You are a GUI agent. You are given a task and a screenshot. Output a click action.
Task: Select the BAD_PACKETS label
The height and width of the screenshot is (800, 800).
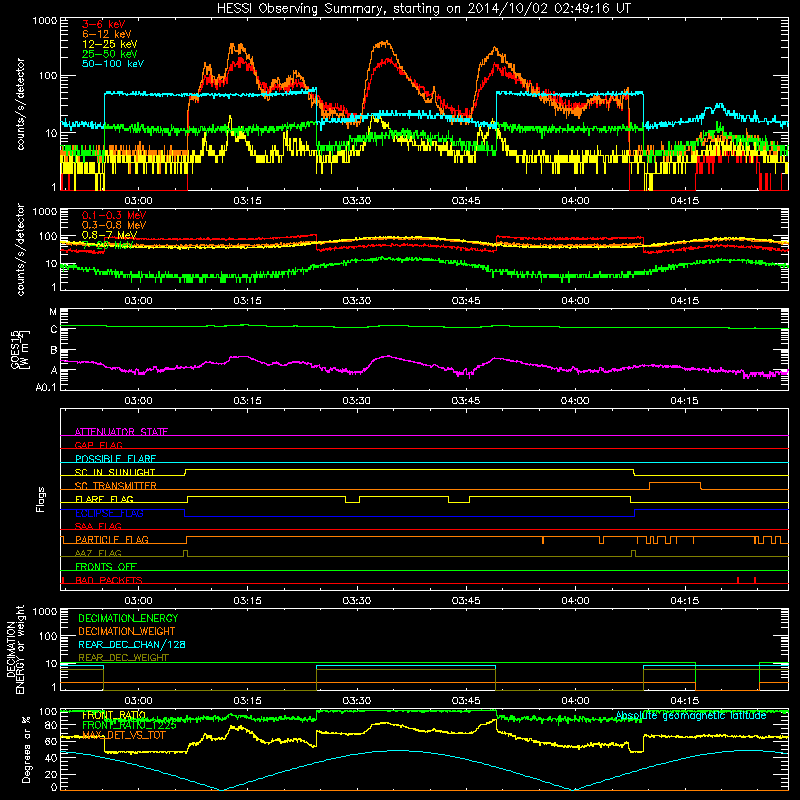109,580
